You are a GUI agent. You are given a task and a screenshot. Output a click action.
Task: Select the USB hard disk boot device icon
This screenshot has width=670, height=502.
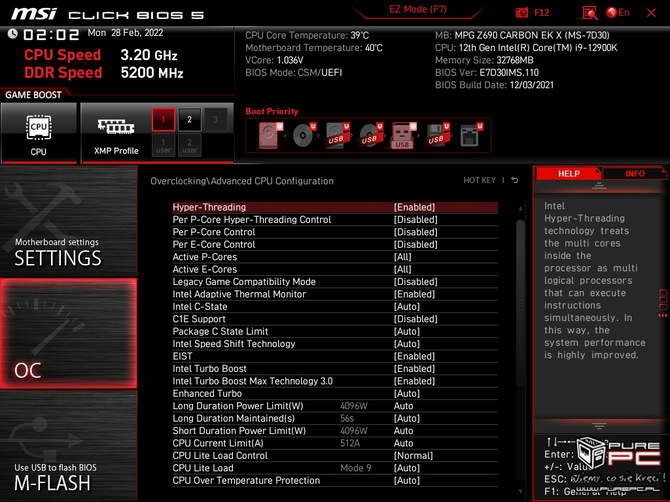338,135
